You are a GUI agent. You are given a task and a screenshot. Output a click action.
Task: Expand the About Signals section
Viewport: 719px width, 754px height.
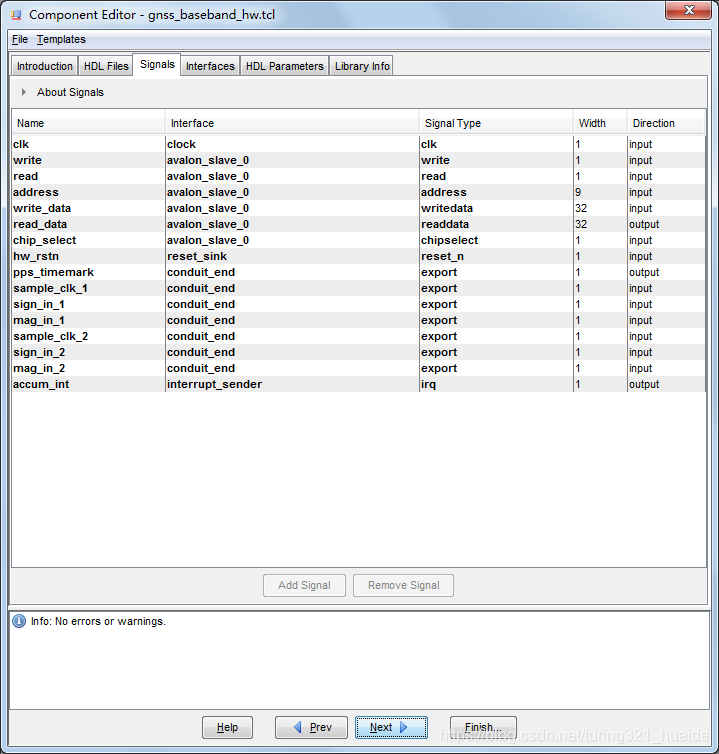pyautogui.click(x=24, y=92)
